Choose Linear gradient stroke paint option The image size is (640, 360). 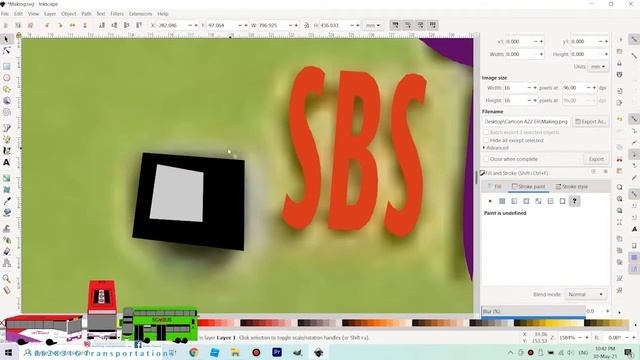(x=514, y=201)
